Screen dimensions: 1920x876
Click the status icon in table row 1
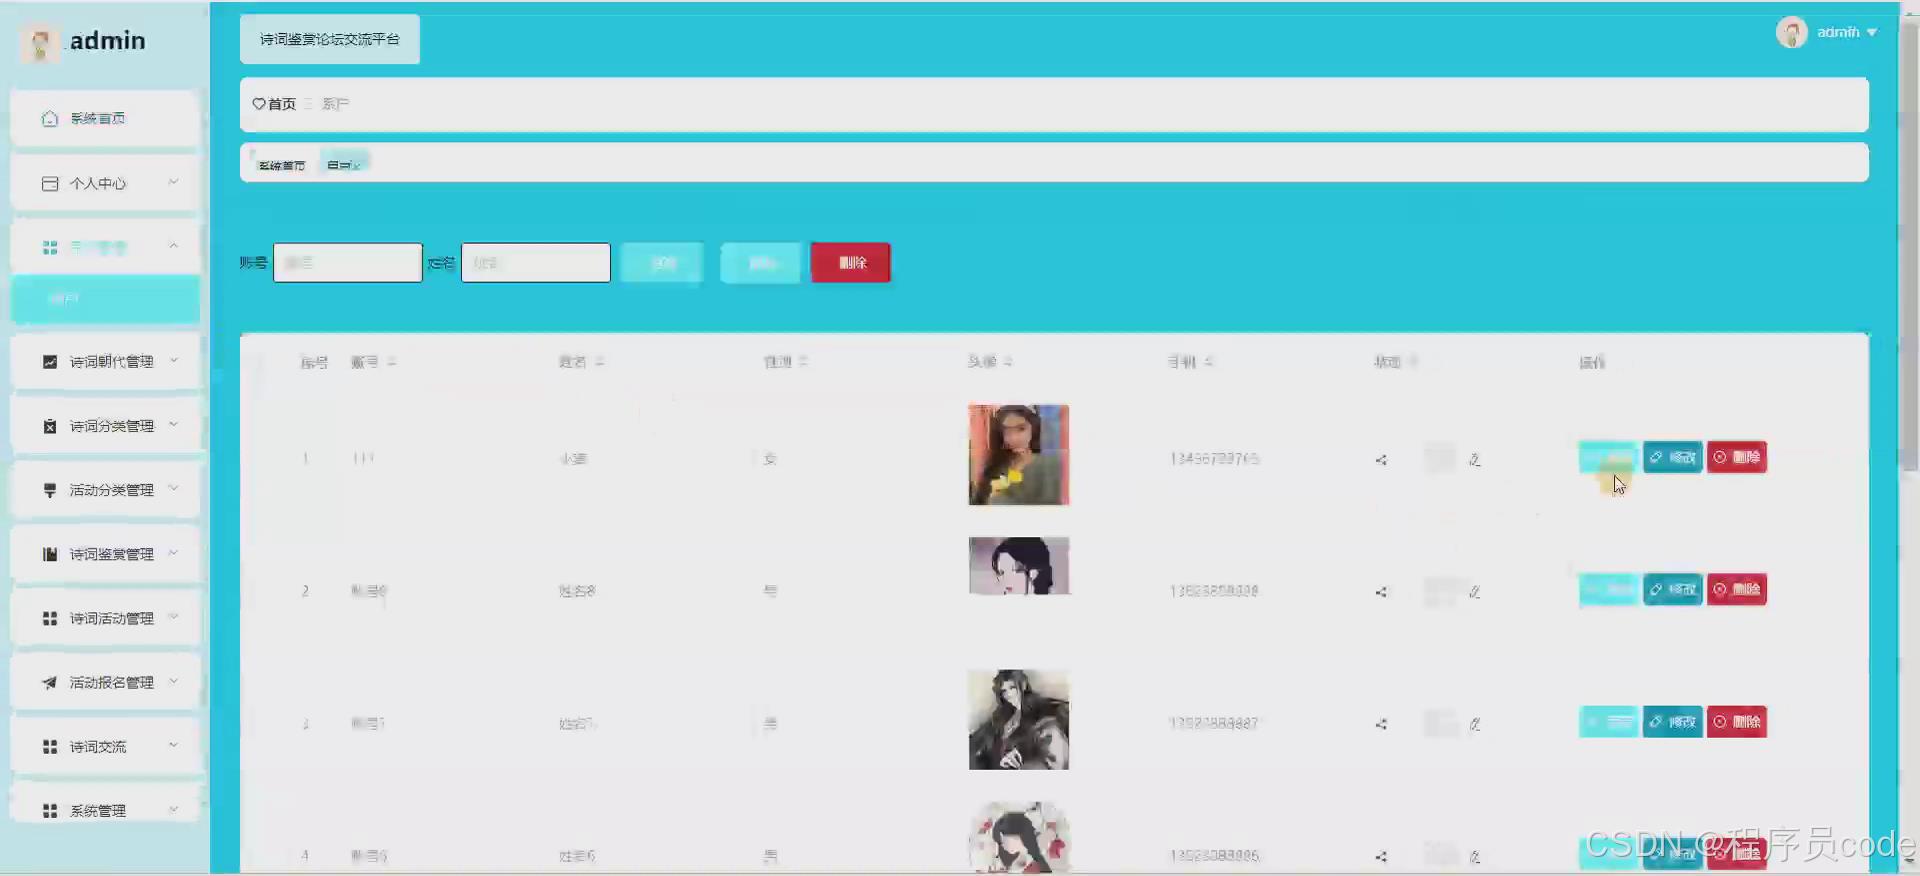pos(1381,460)
